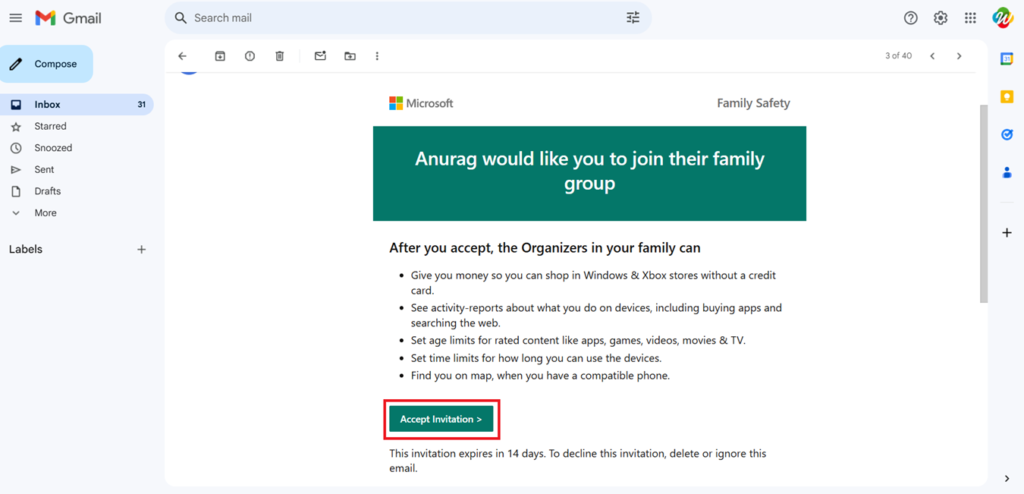This screenshot has width=1024, height=494.
Task: Open Google Keep side panel icon
Action: pyautogui.click(x=1007, y=97)
